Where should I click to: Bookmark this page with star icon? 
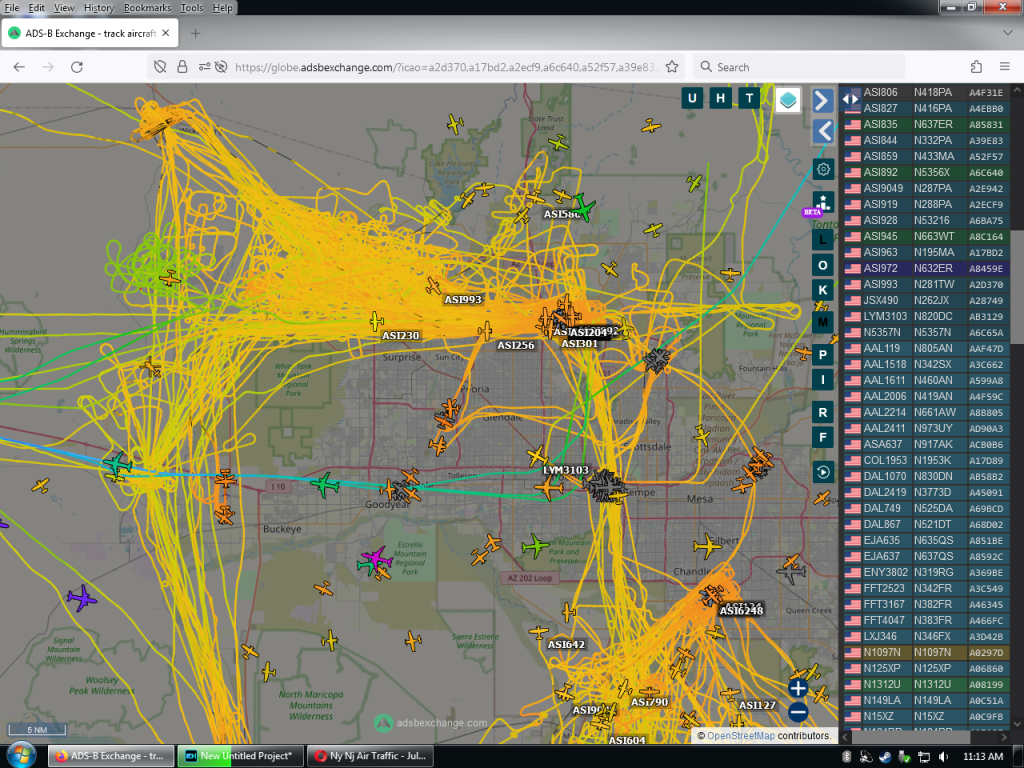point(671,67)
